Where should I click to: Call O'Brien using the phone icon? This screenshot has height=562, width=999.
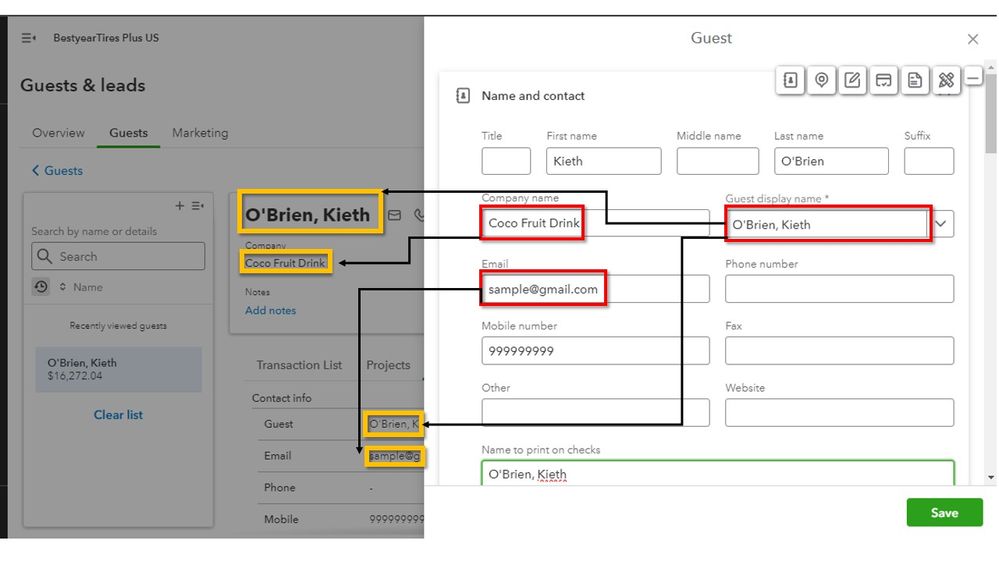tap(419, 215)
